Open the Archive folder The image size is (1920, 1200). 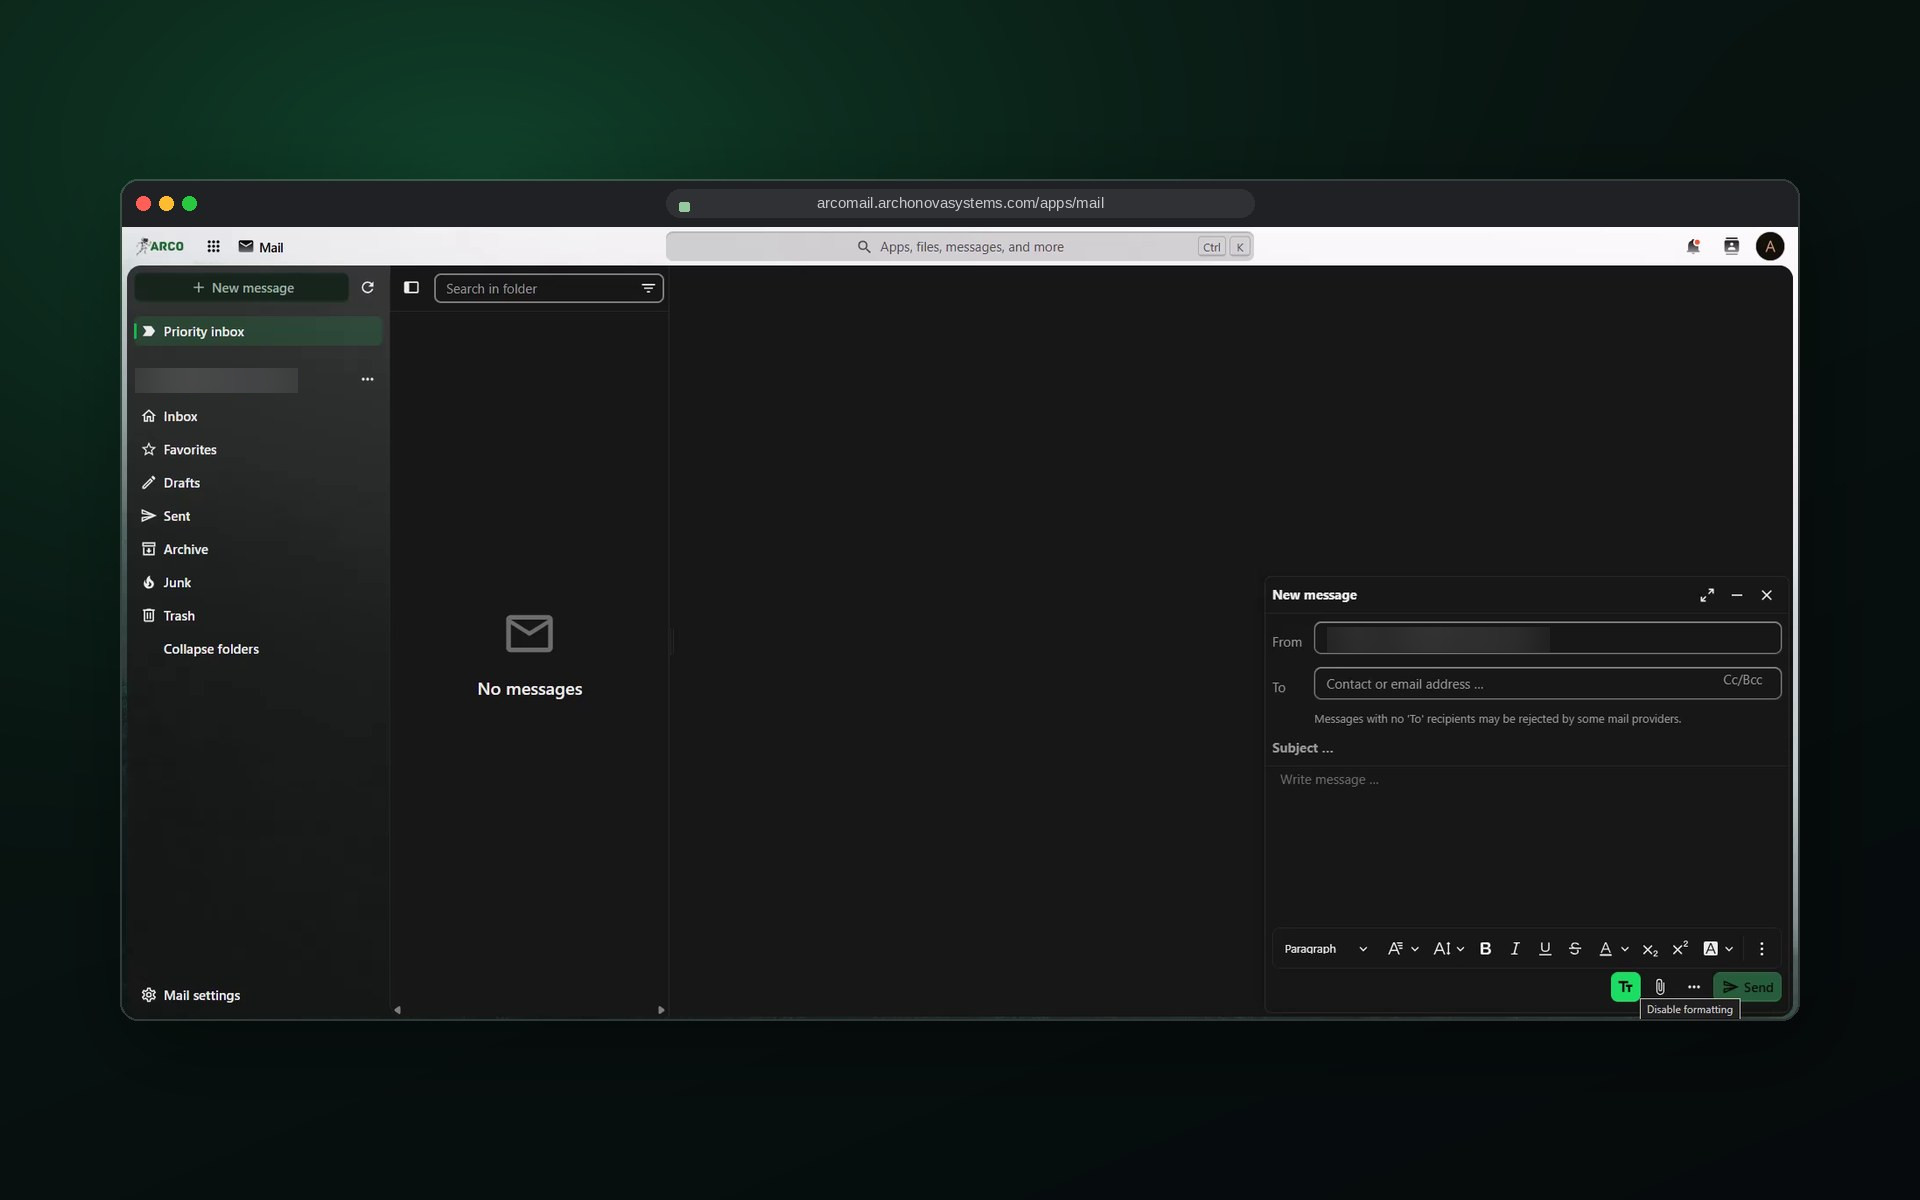pos(258,549)
